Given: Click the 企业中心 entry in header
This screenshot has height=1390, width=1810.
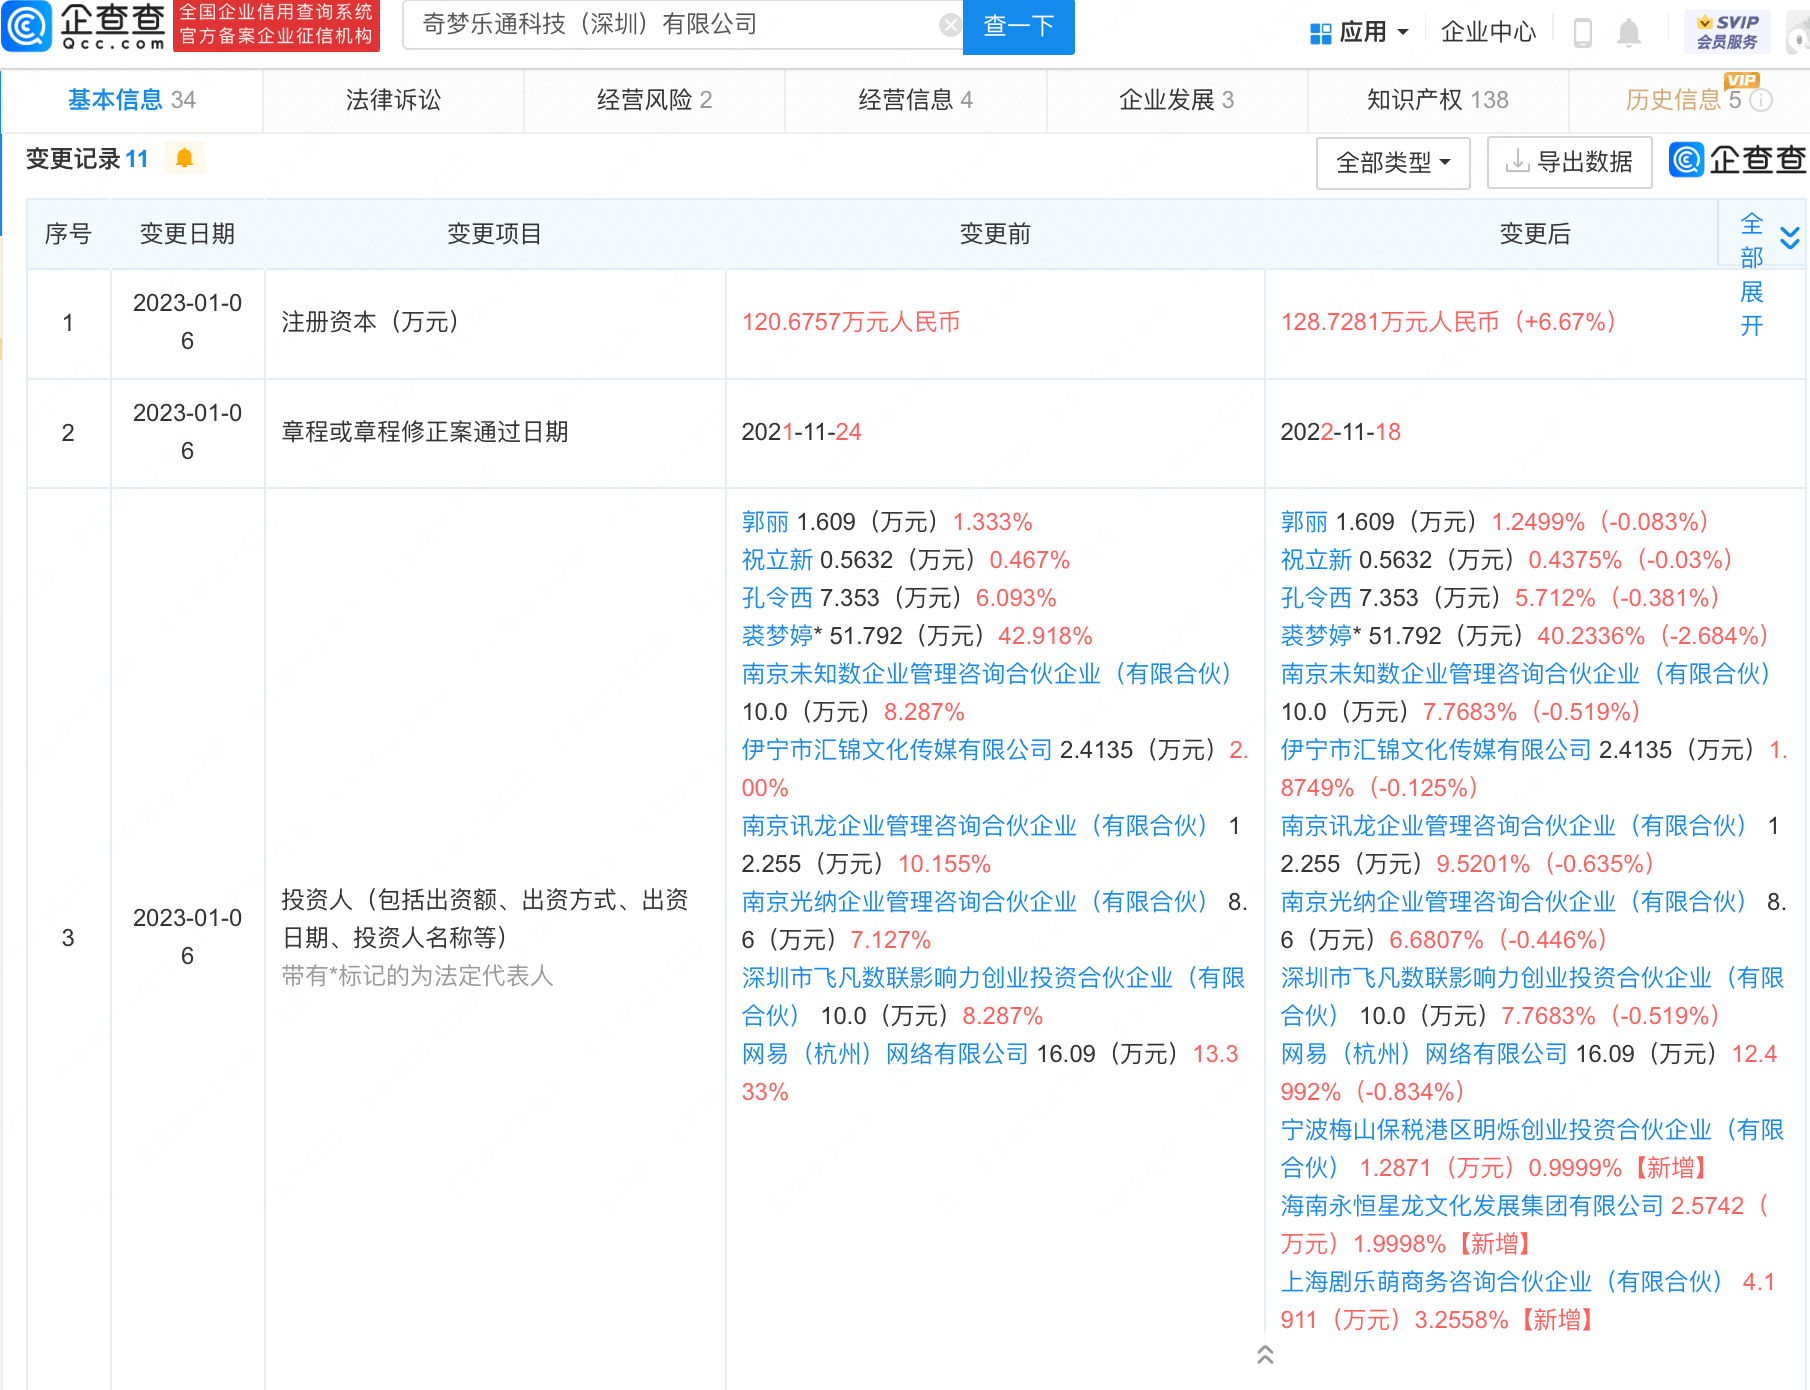Looking at the screenshot, I should pyautogui.click(x=1488, y=31).
